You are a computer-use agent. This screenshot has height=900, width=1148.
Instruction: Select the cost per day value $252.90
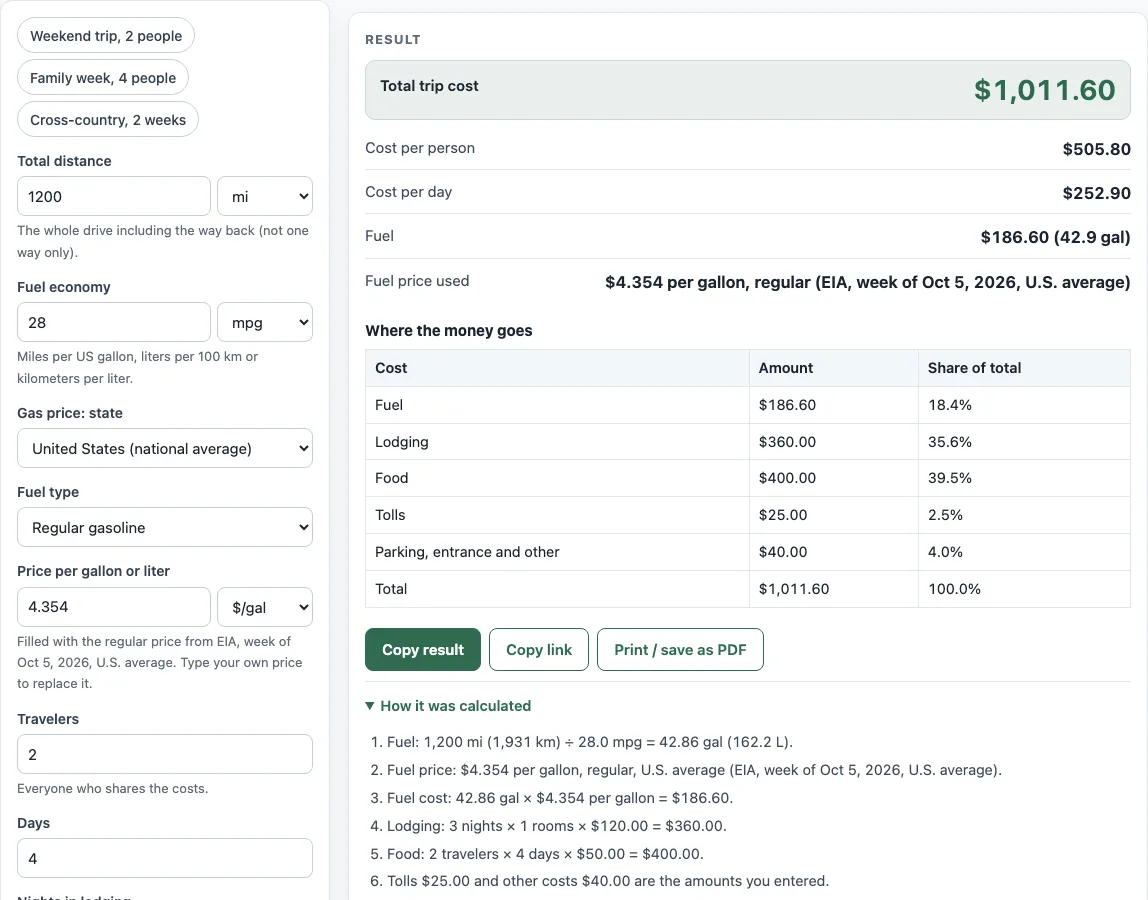point(1097,193)
